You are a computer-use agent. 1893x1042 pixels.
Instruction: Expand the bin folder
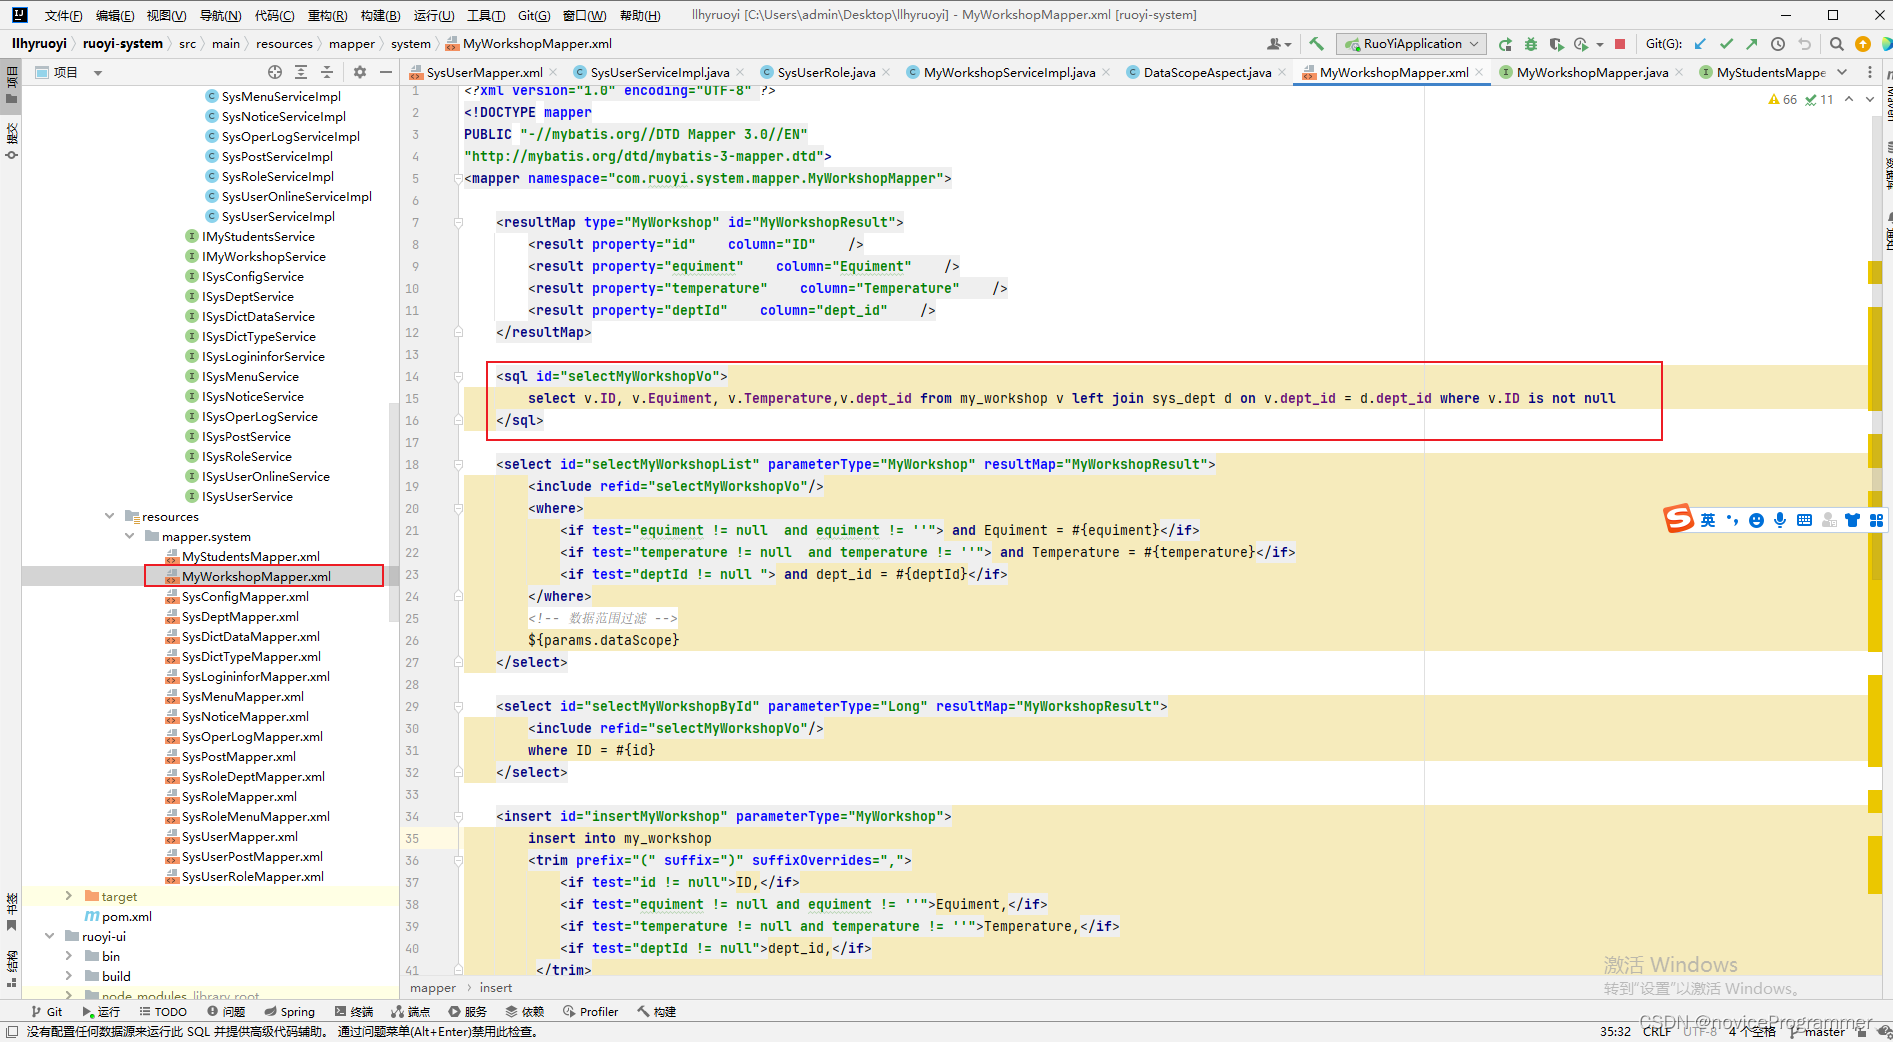tap(69, 956)
